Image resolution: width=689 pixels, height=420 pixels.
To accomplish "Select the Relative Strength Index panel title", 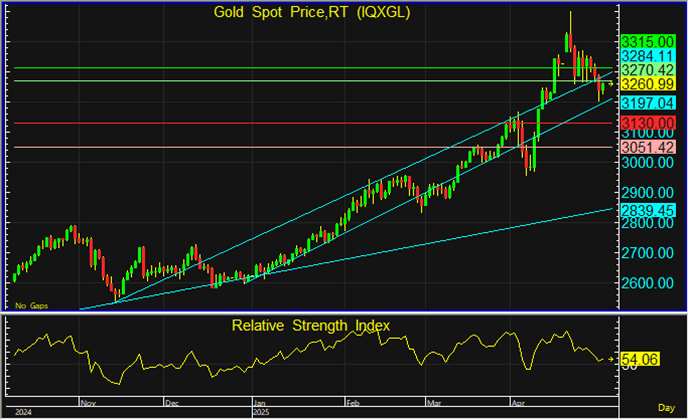I will (310, 325).
